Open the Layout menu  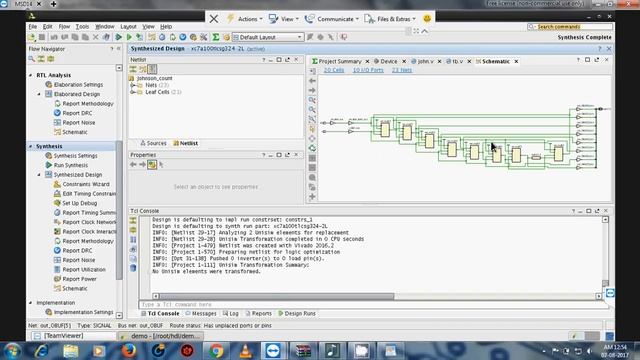click(128, 27)
